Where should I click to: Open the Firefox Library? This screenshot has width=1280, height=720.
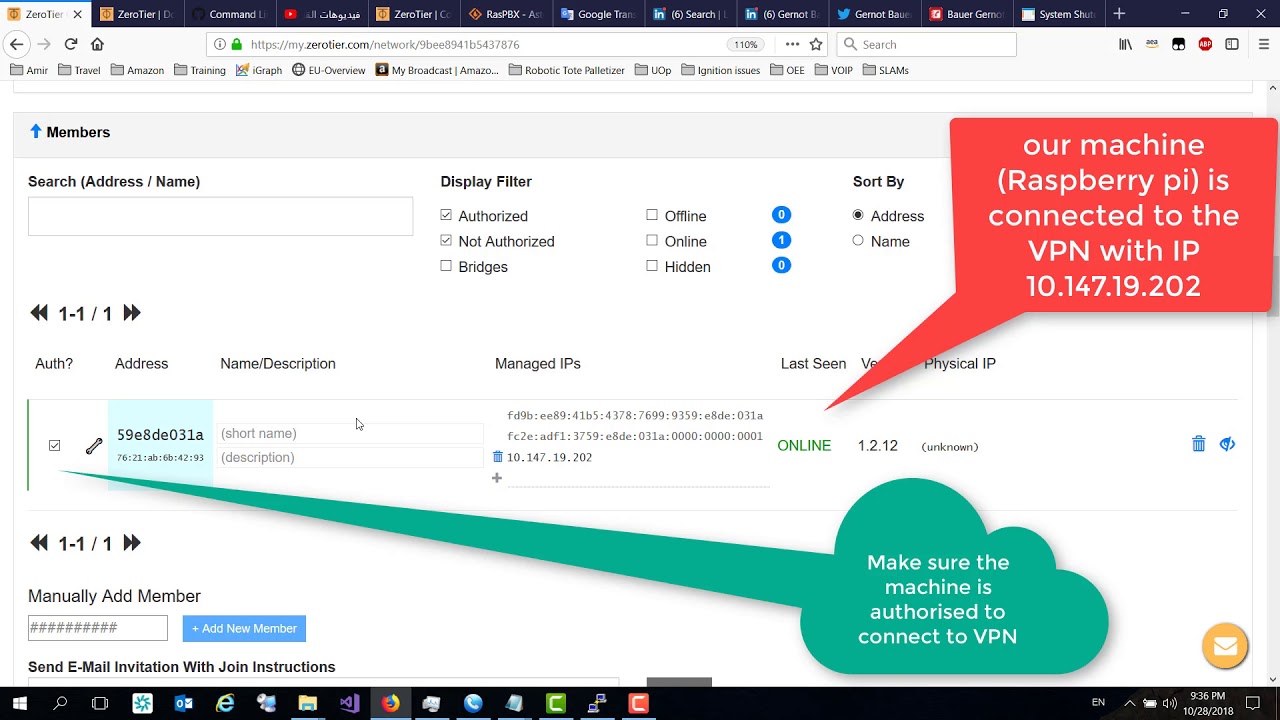[x=1126, y=44]
